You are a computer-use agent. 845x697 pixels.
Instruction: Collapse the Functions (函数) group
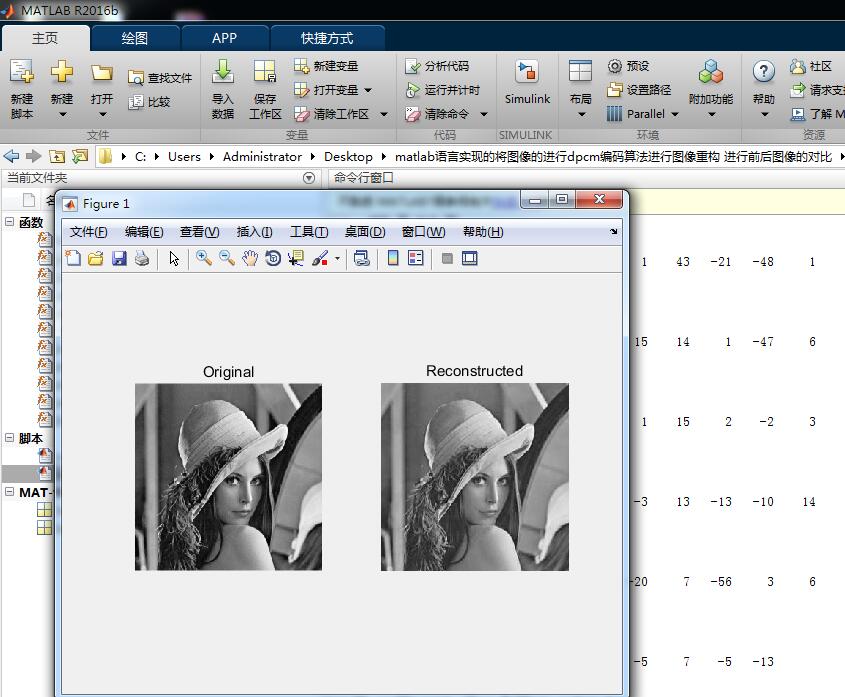(x=9, y=222)
